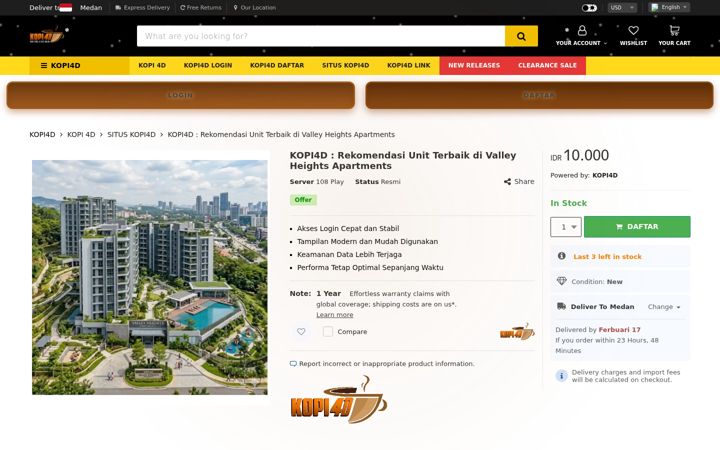The image size is (720, 450).
Task: Check the Compare checkbox
Action: click(327, 332)
